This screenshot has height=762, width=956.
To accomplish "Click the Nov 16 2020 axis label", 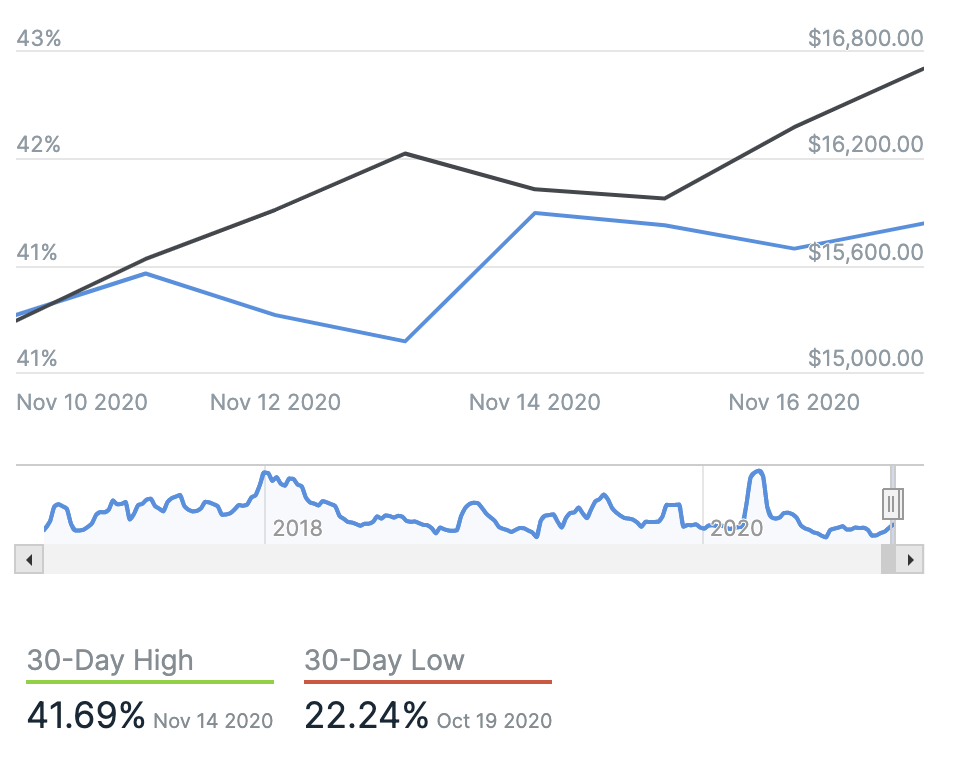I will (794, 402).
